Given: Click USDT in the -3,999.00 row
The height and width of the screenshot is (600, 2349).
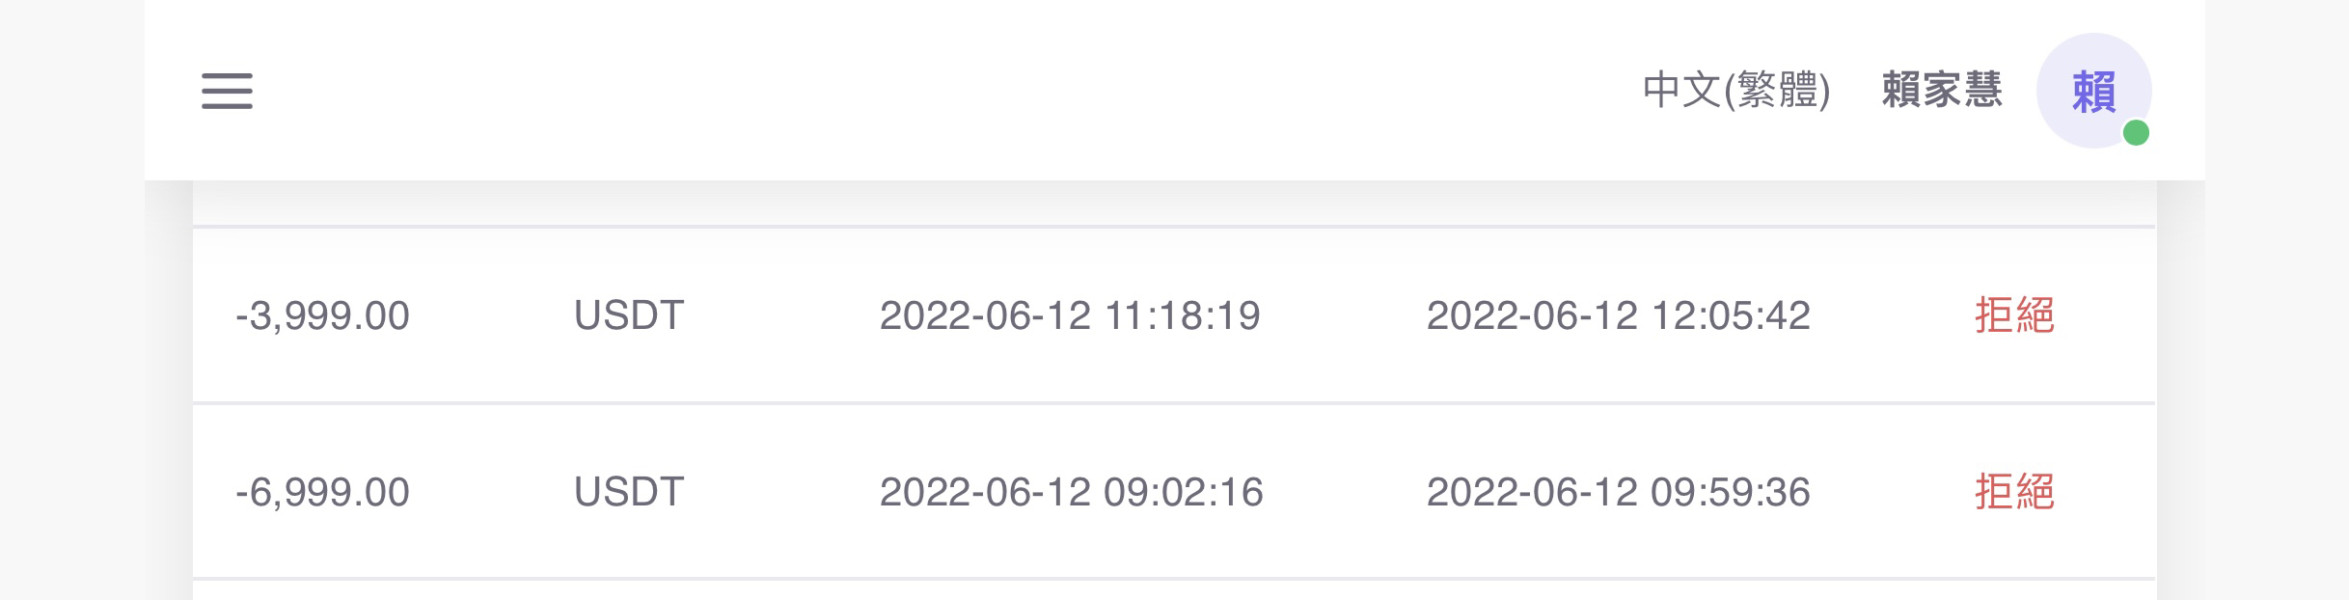Looking at the screenshot, I should (x=629, y=316).
